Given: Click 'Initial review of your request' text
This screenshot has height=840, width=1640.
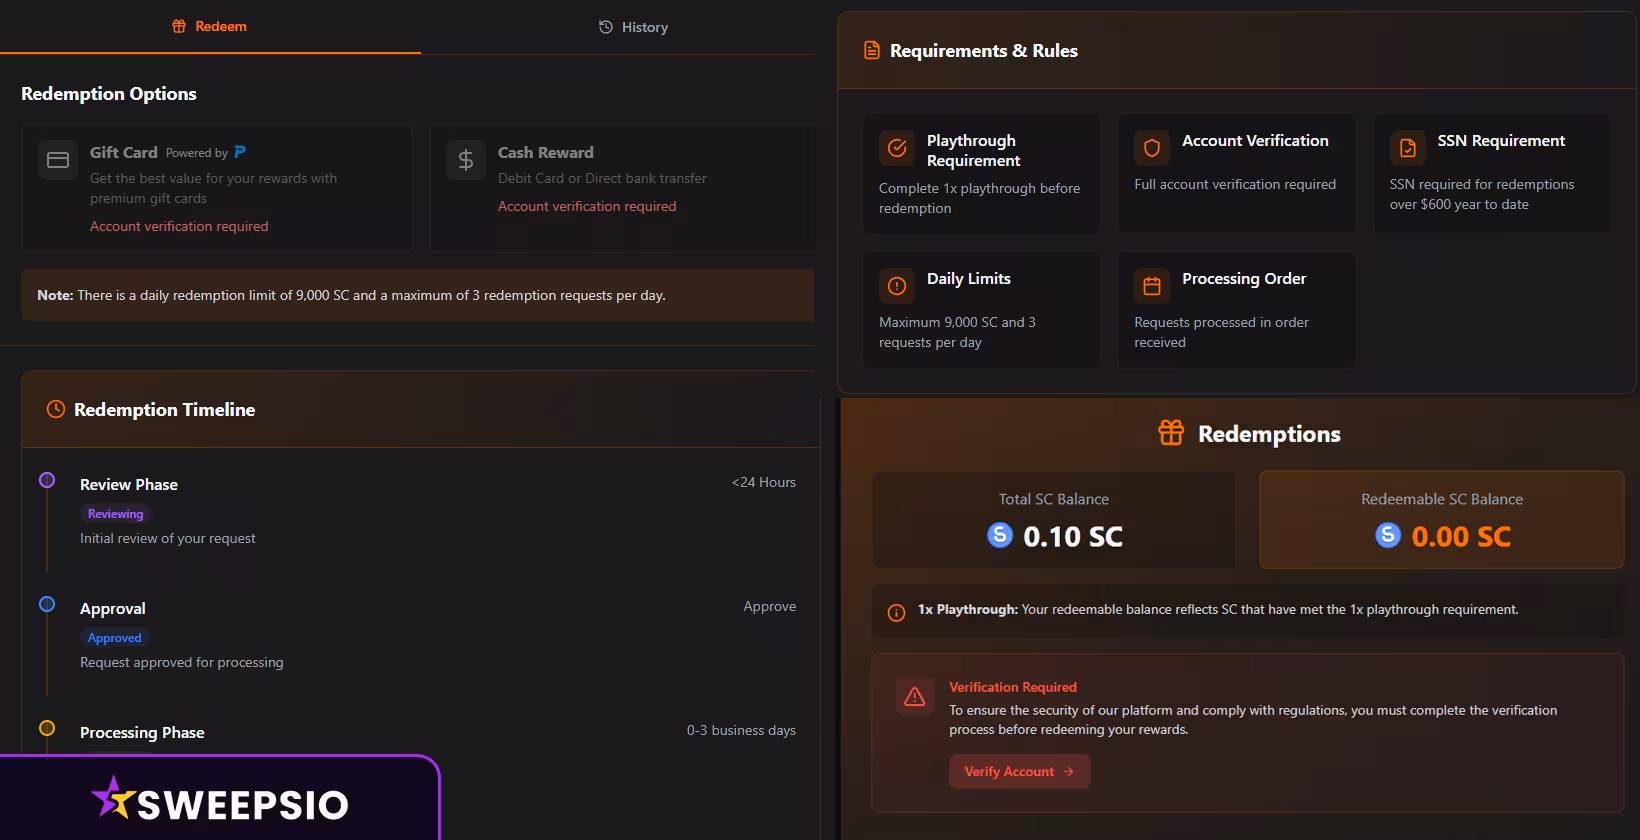Looking at the screenshot, I should 168,538.
